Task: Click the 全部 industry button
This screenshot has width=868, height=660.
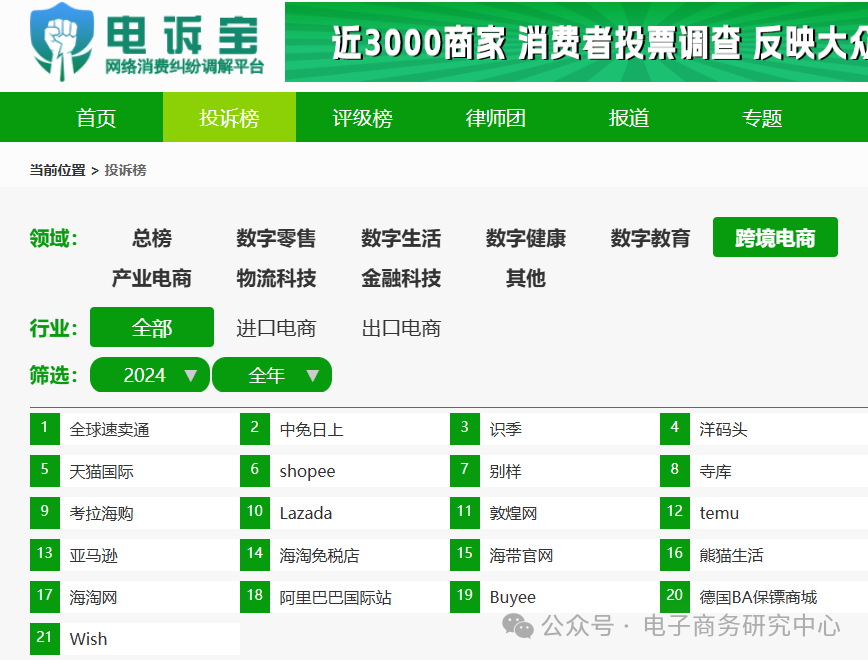Action: 151,327
